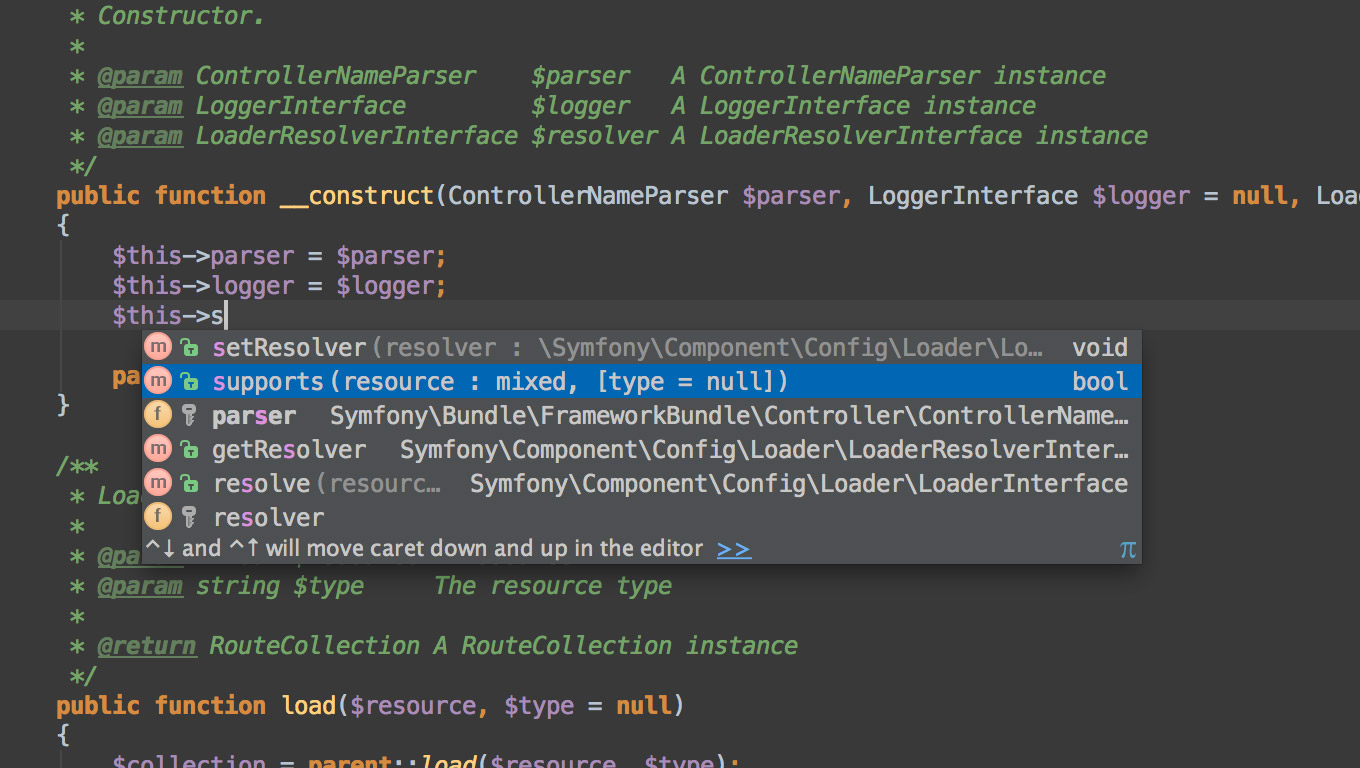Click 'Constructor.' comment text
This screenshot has width=1360, height=768.
click(x=181, y=16)
